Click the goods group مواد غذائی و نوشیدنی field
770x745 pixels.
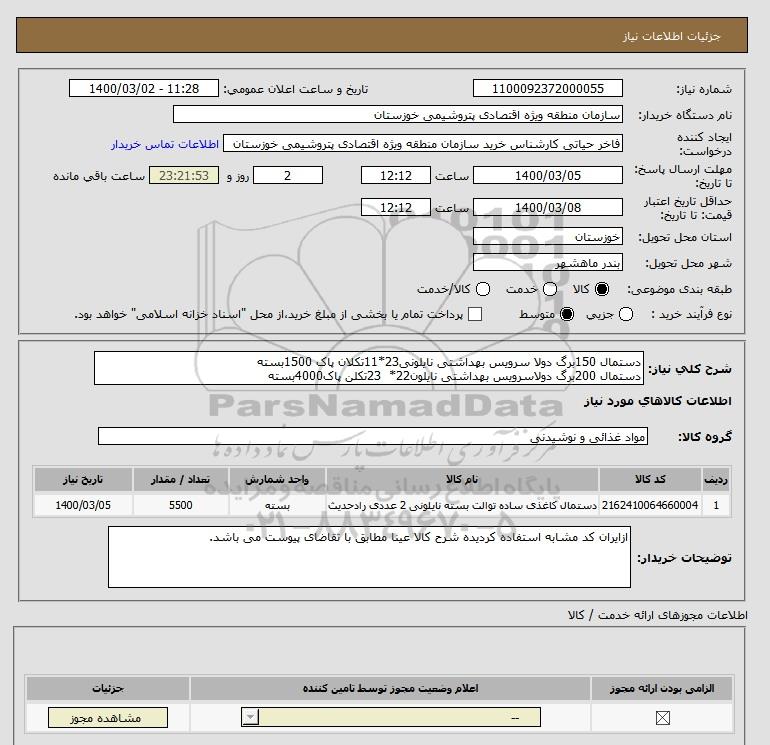coord(373,436)
